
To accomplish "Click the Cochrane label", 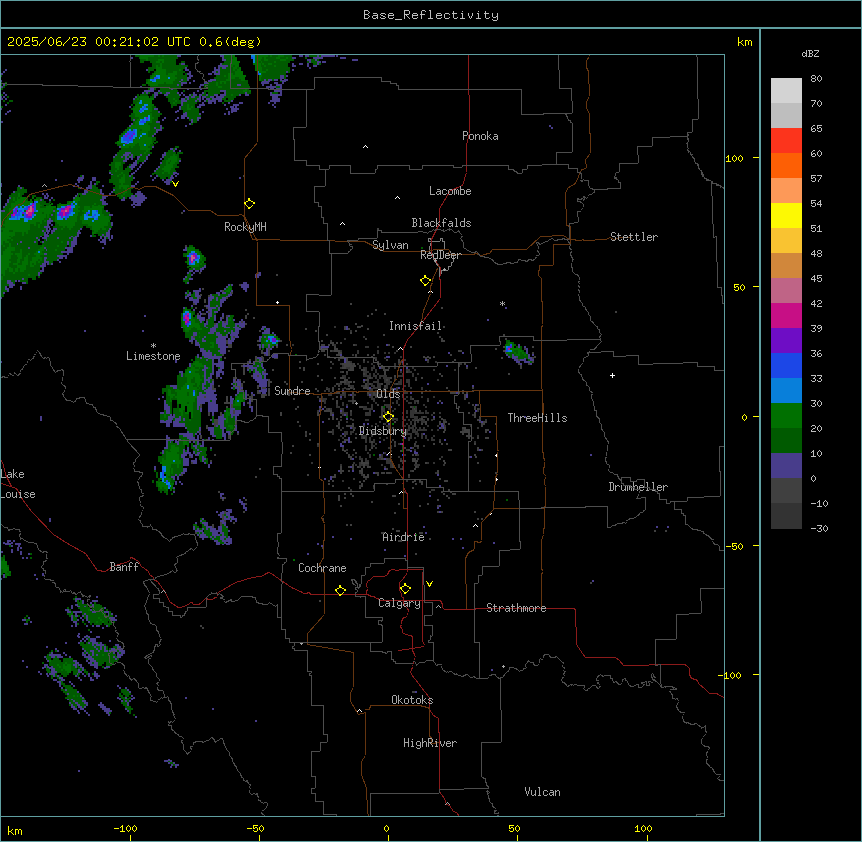I will point(322,568).
